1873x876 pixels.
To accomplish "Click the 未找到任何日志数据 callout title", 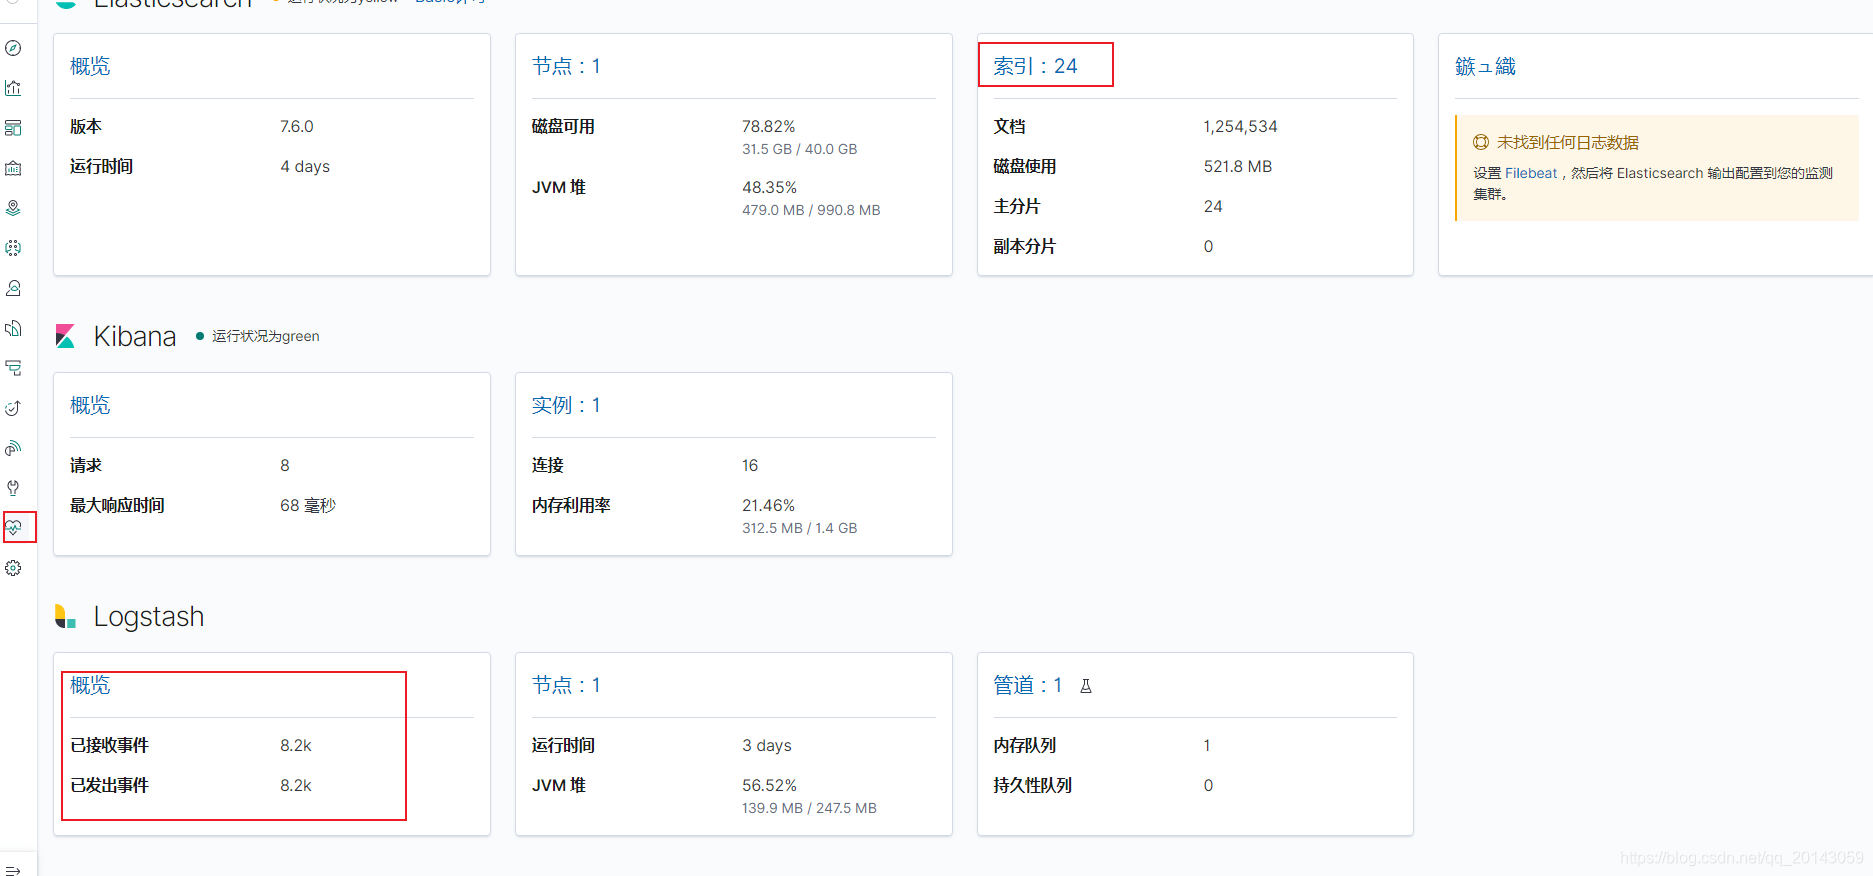I will 1568,143.
